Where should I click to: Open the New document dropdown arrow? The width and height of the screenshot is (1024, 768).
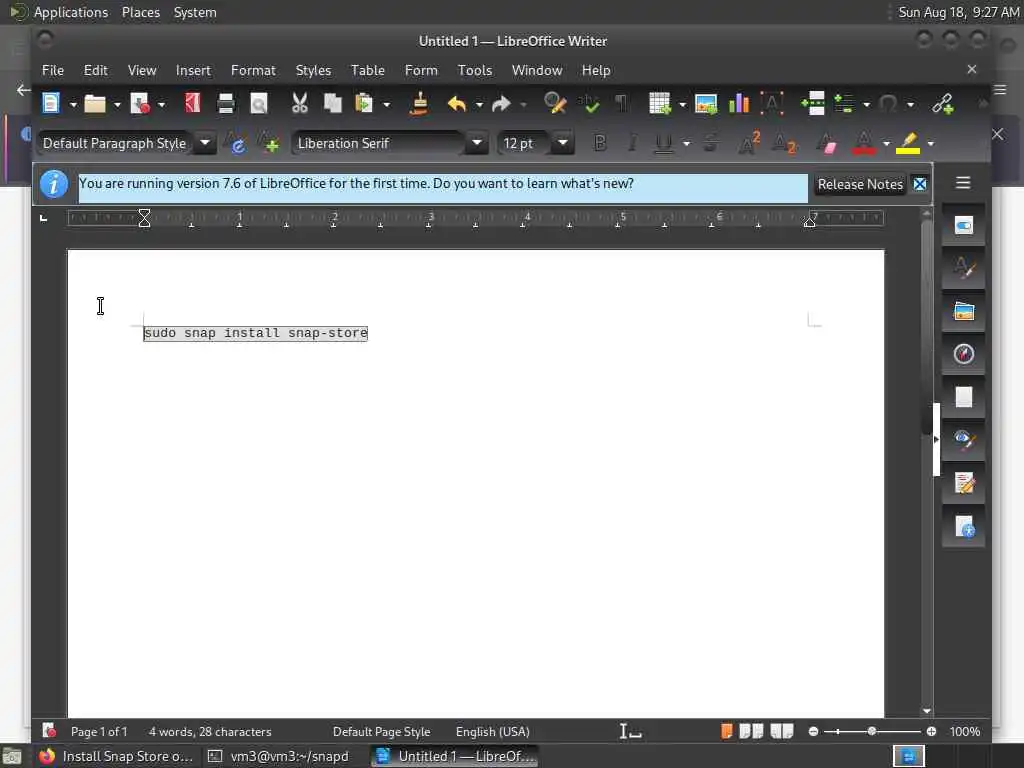click(73, 104)
